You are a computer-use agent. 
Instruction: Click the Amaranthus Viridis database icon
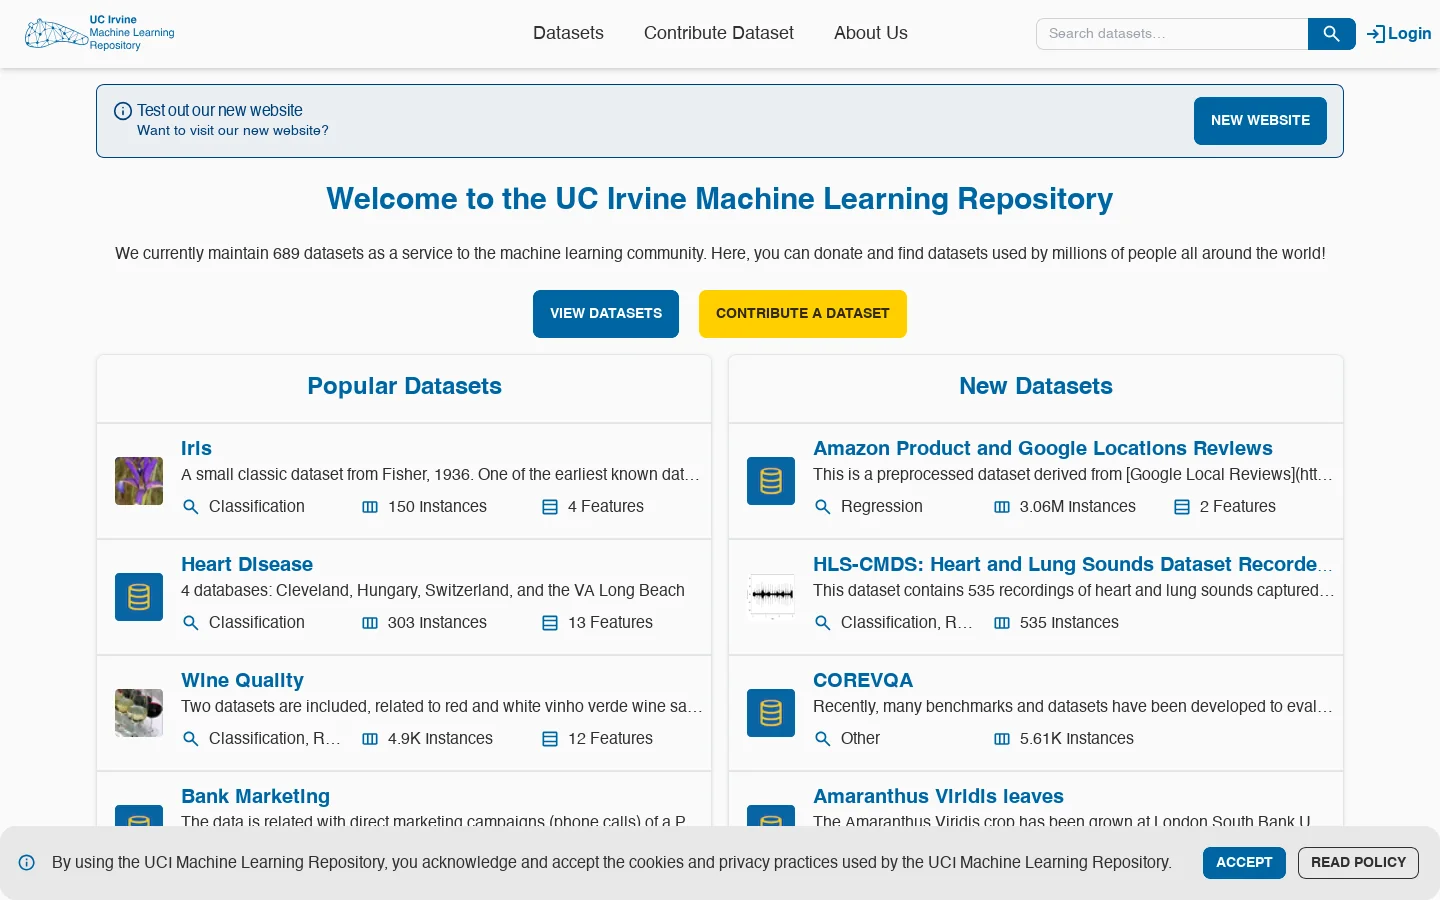pos(771,816)
